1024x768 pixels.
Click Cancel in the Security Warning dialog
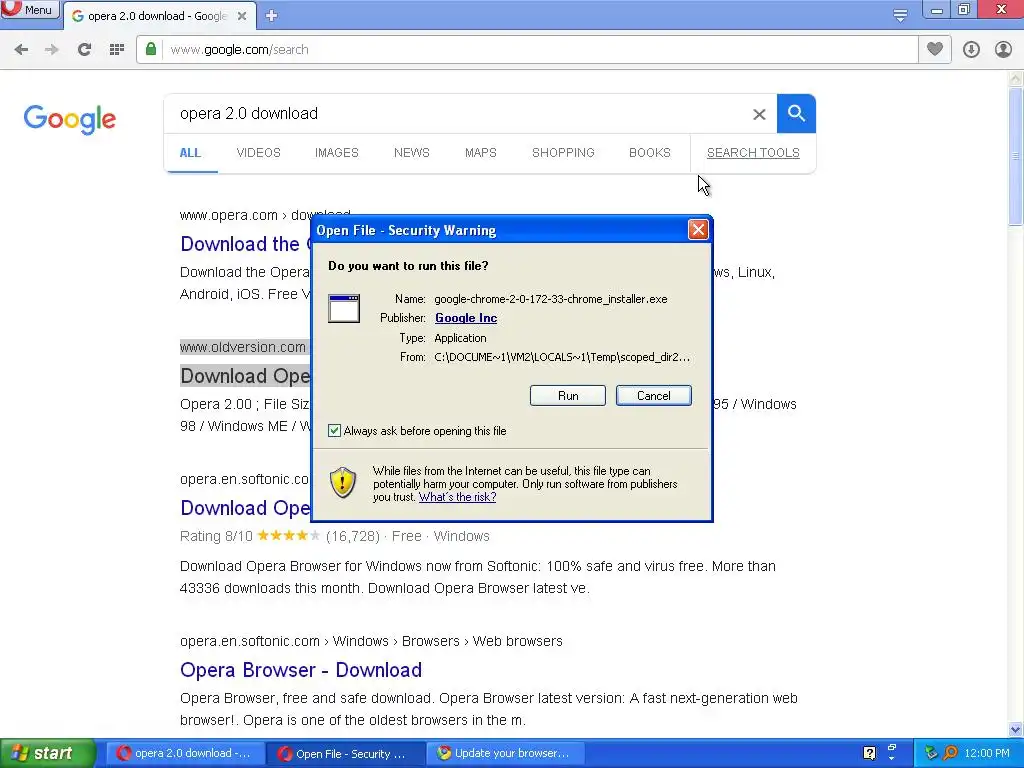(654, 396)
